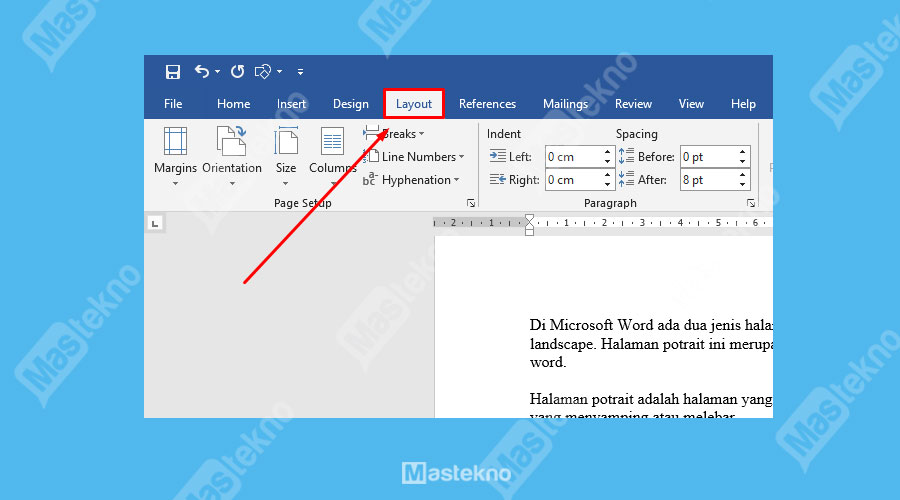Switch to the Home tab
Image resolution: width=900 pixels, height=500 pixels.
[x=233, y=104]
